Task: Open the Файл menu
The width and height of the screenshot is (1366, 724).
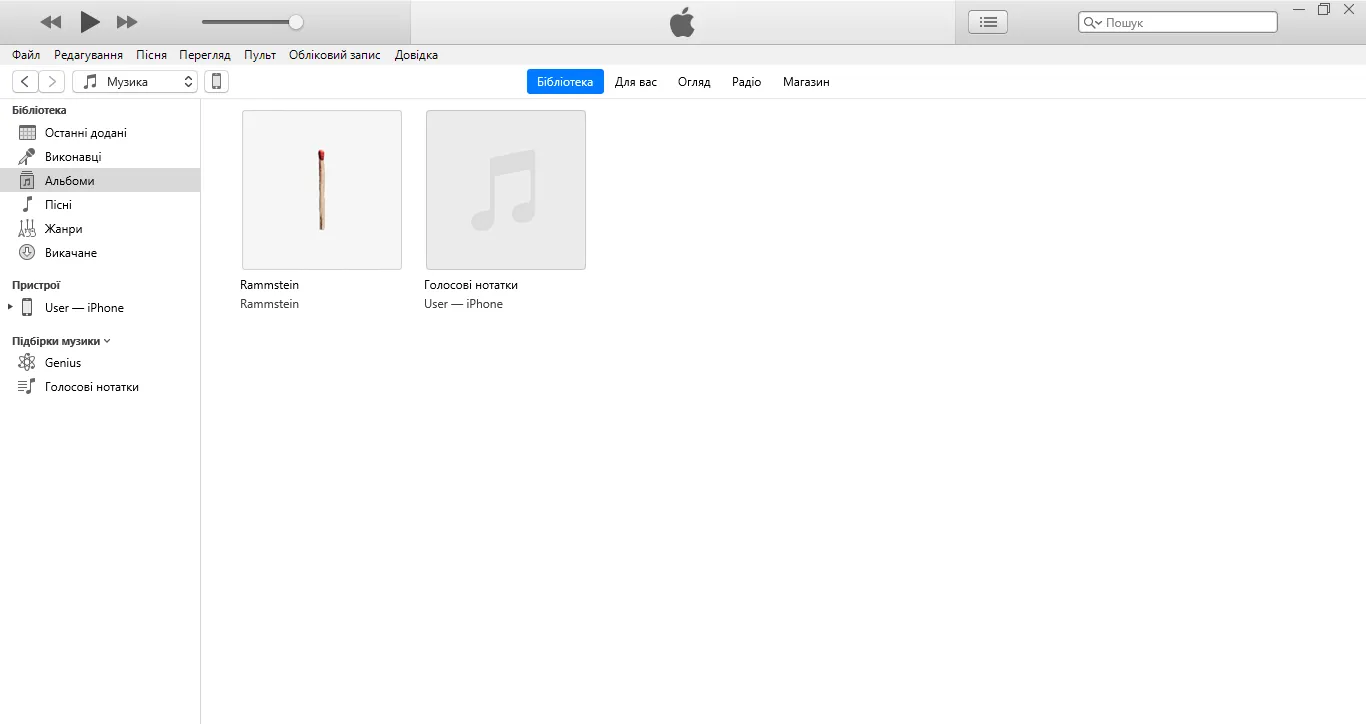Action: pyautogui.click(x=26, y=55)
